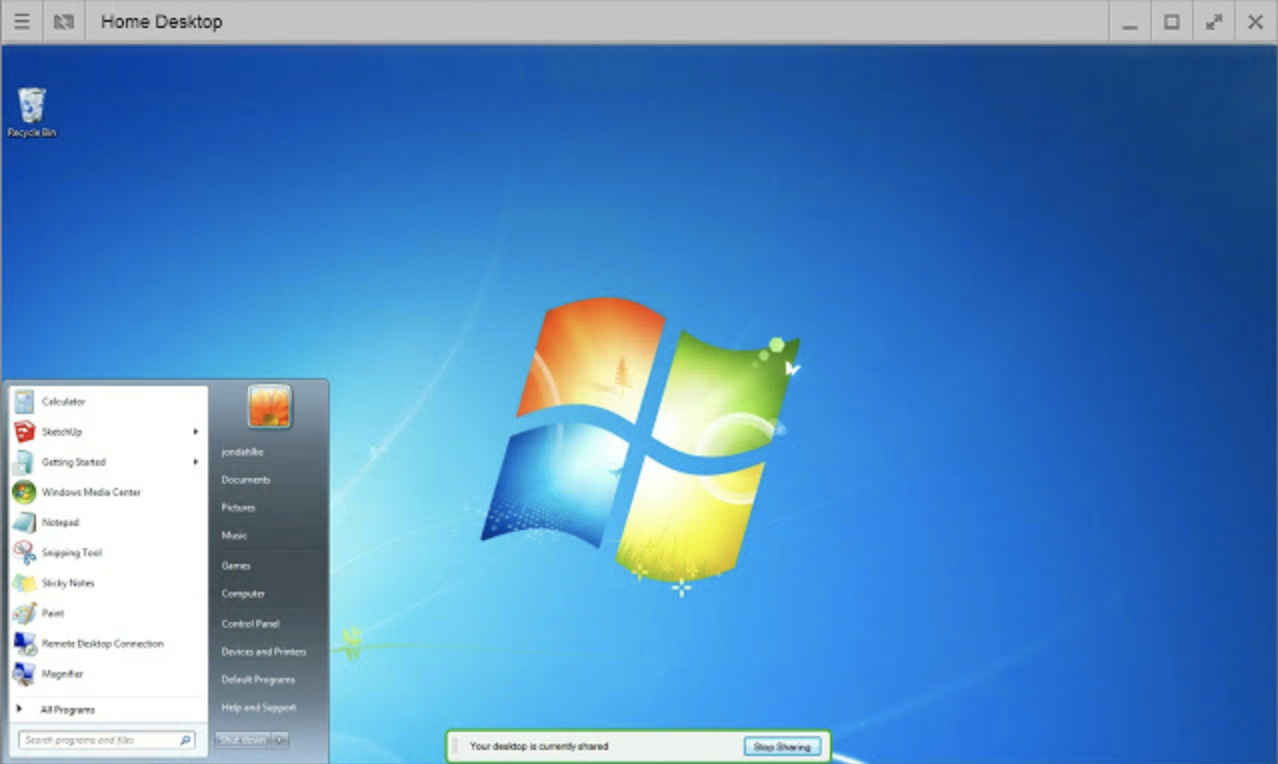The height and width of the screenshot is (764, 1278).
Task: Open Sticky Notes
Action: click(108, 583)
